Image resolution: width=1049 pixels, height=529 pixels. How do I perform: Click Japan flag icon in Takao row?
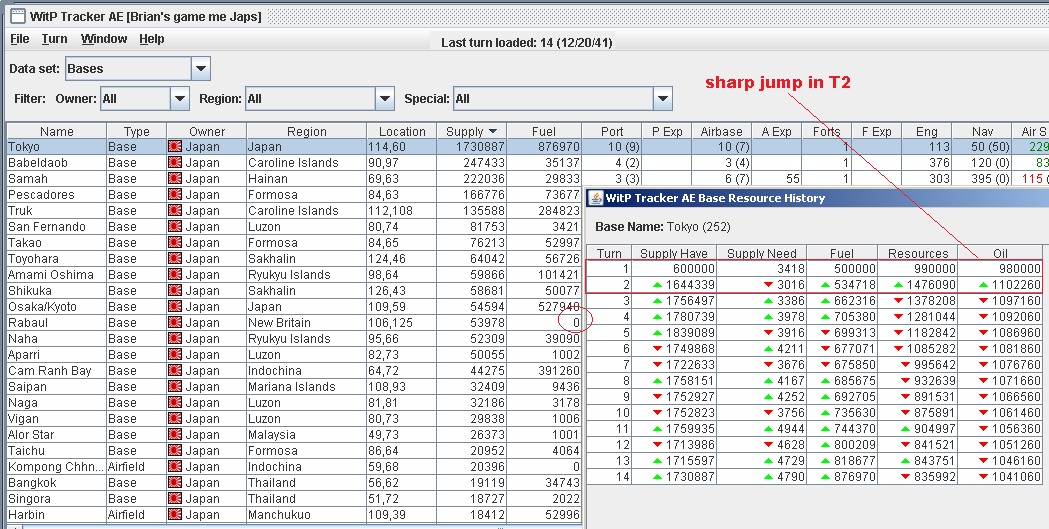pyautogui.click(x=175, y=243)
